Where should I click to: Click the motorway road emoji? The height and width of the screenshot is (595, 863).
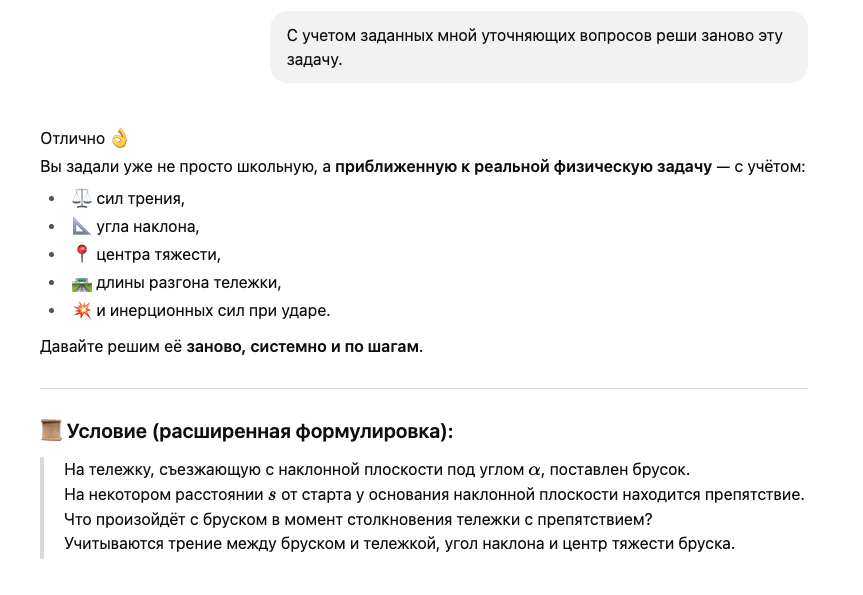click(82, 282)
